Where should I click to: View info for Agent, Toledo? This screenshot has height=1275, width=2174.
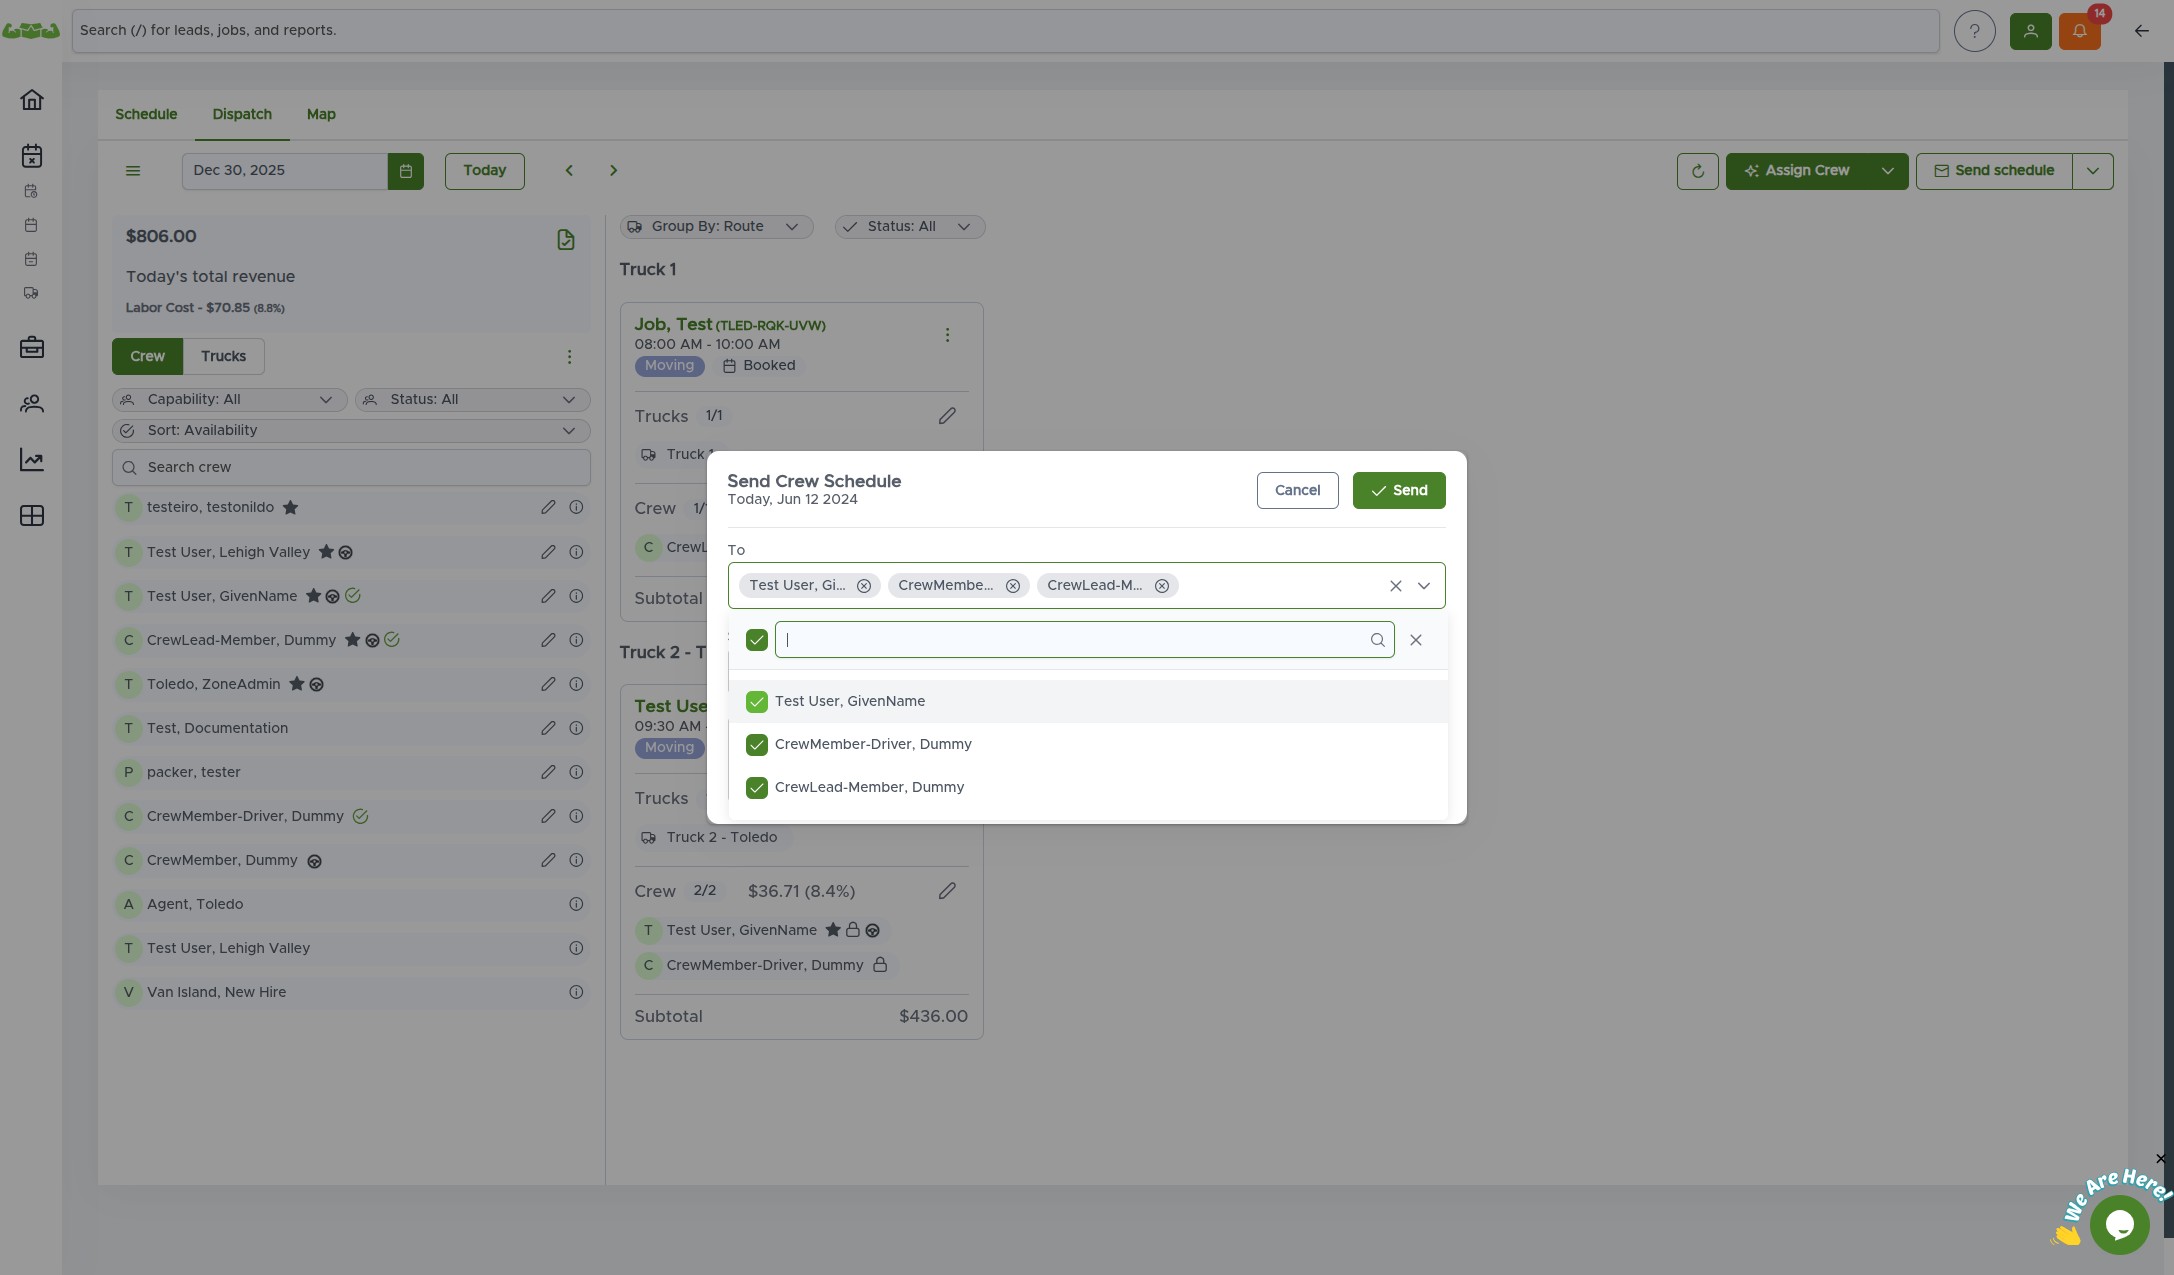(x=576, y=904)
